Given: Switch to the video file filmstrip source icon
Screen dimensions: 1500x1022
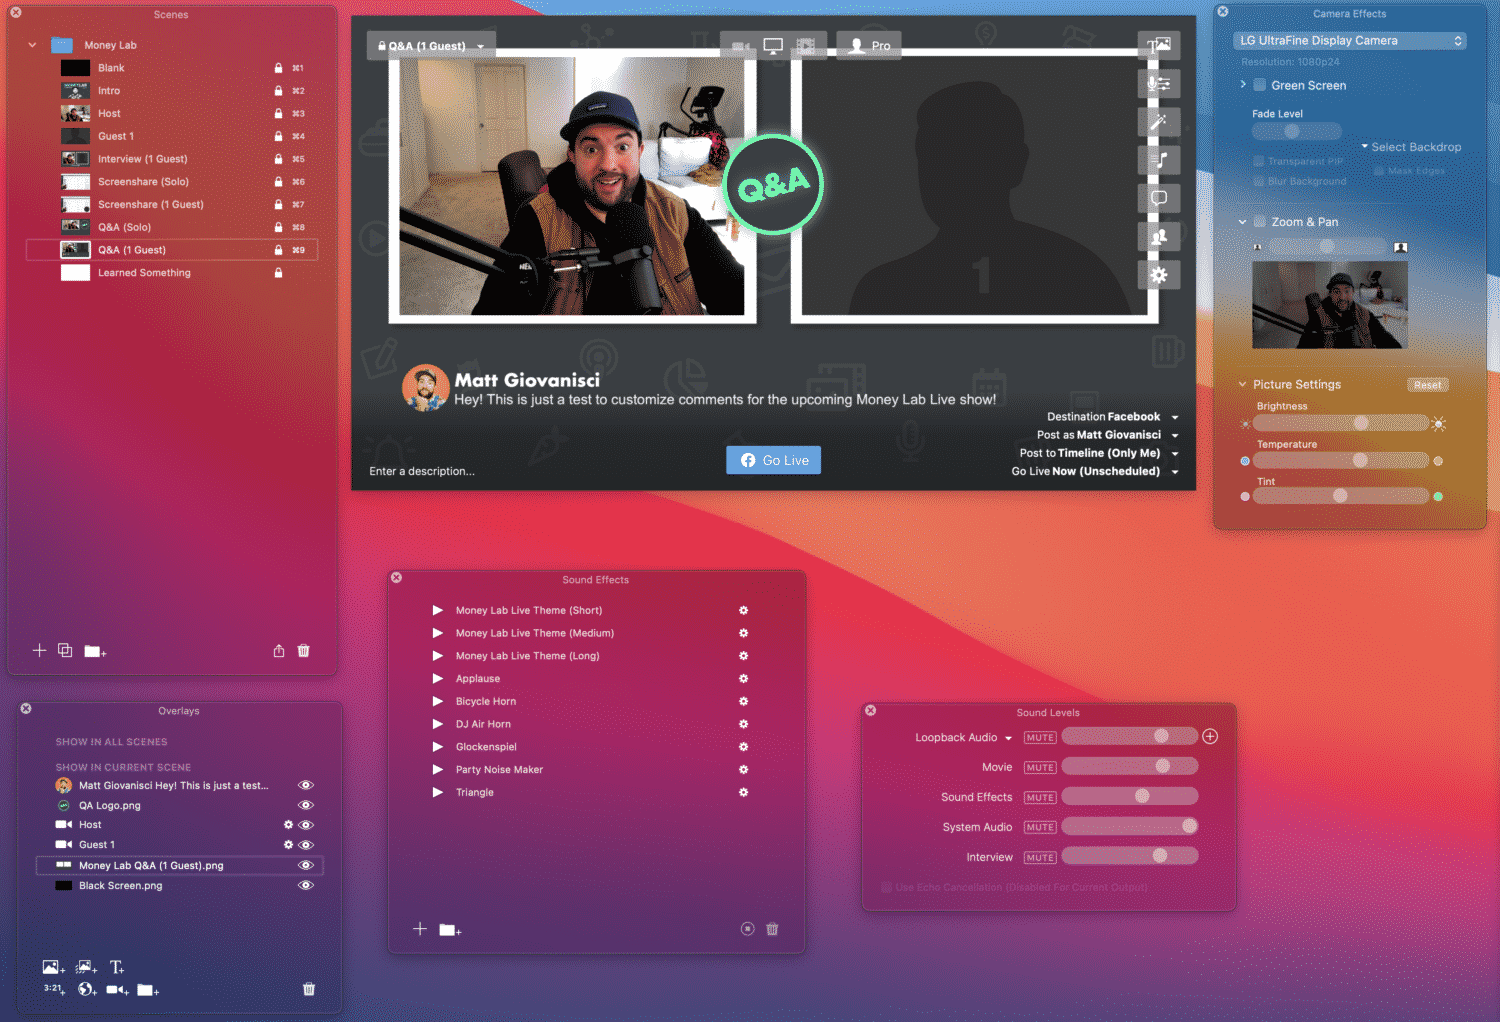Looking at the screenshot, I should (806, 46).
